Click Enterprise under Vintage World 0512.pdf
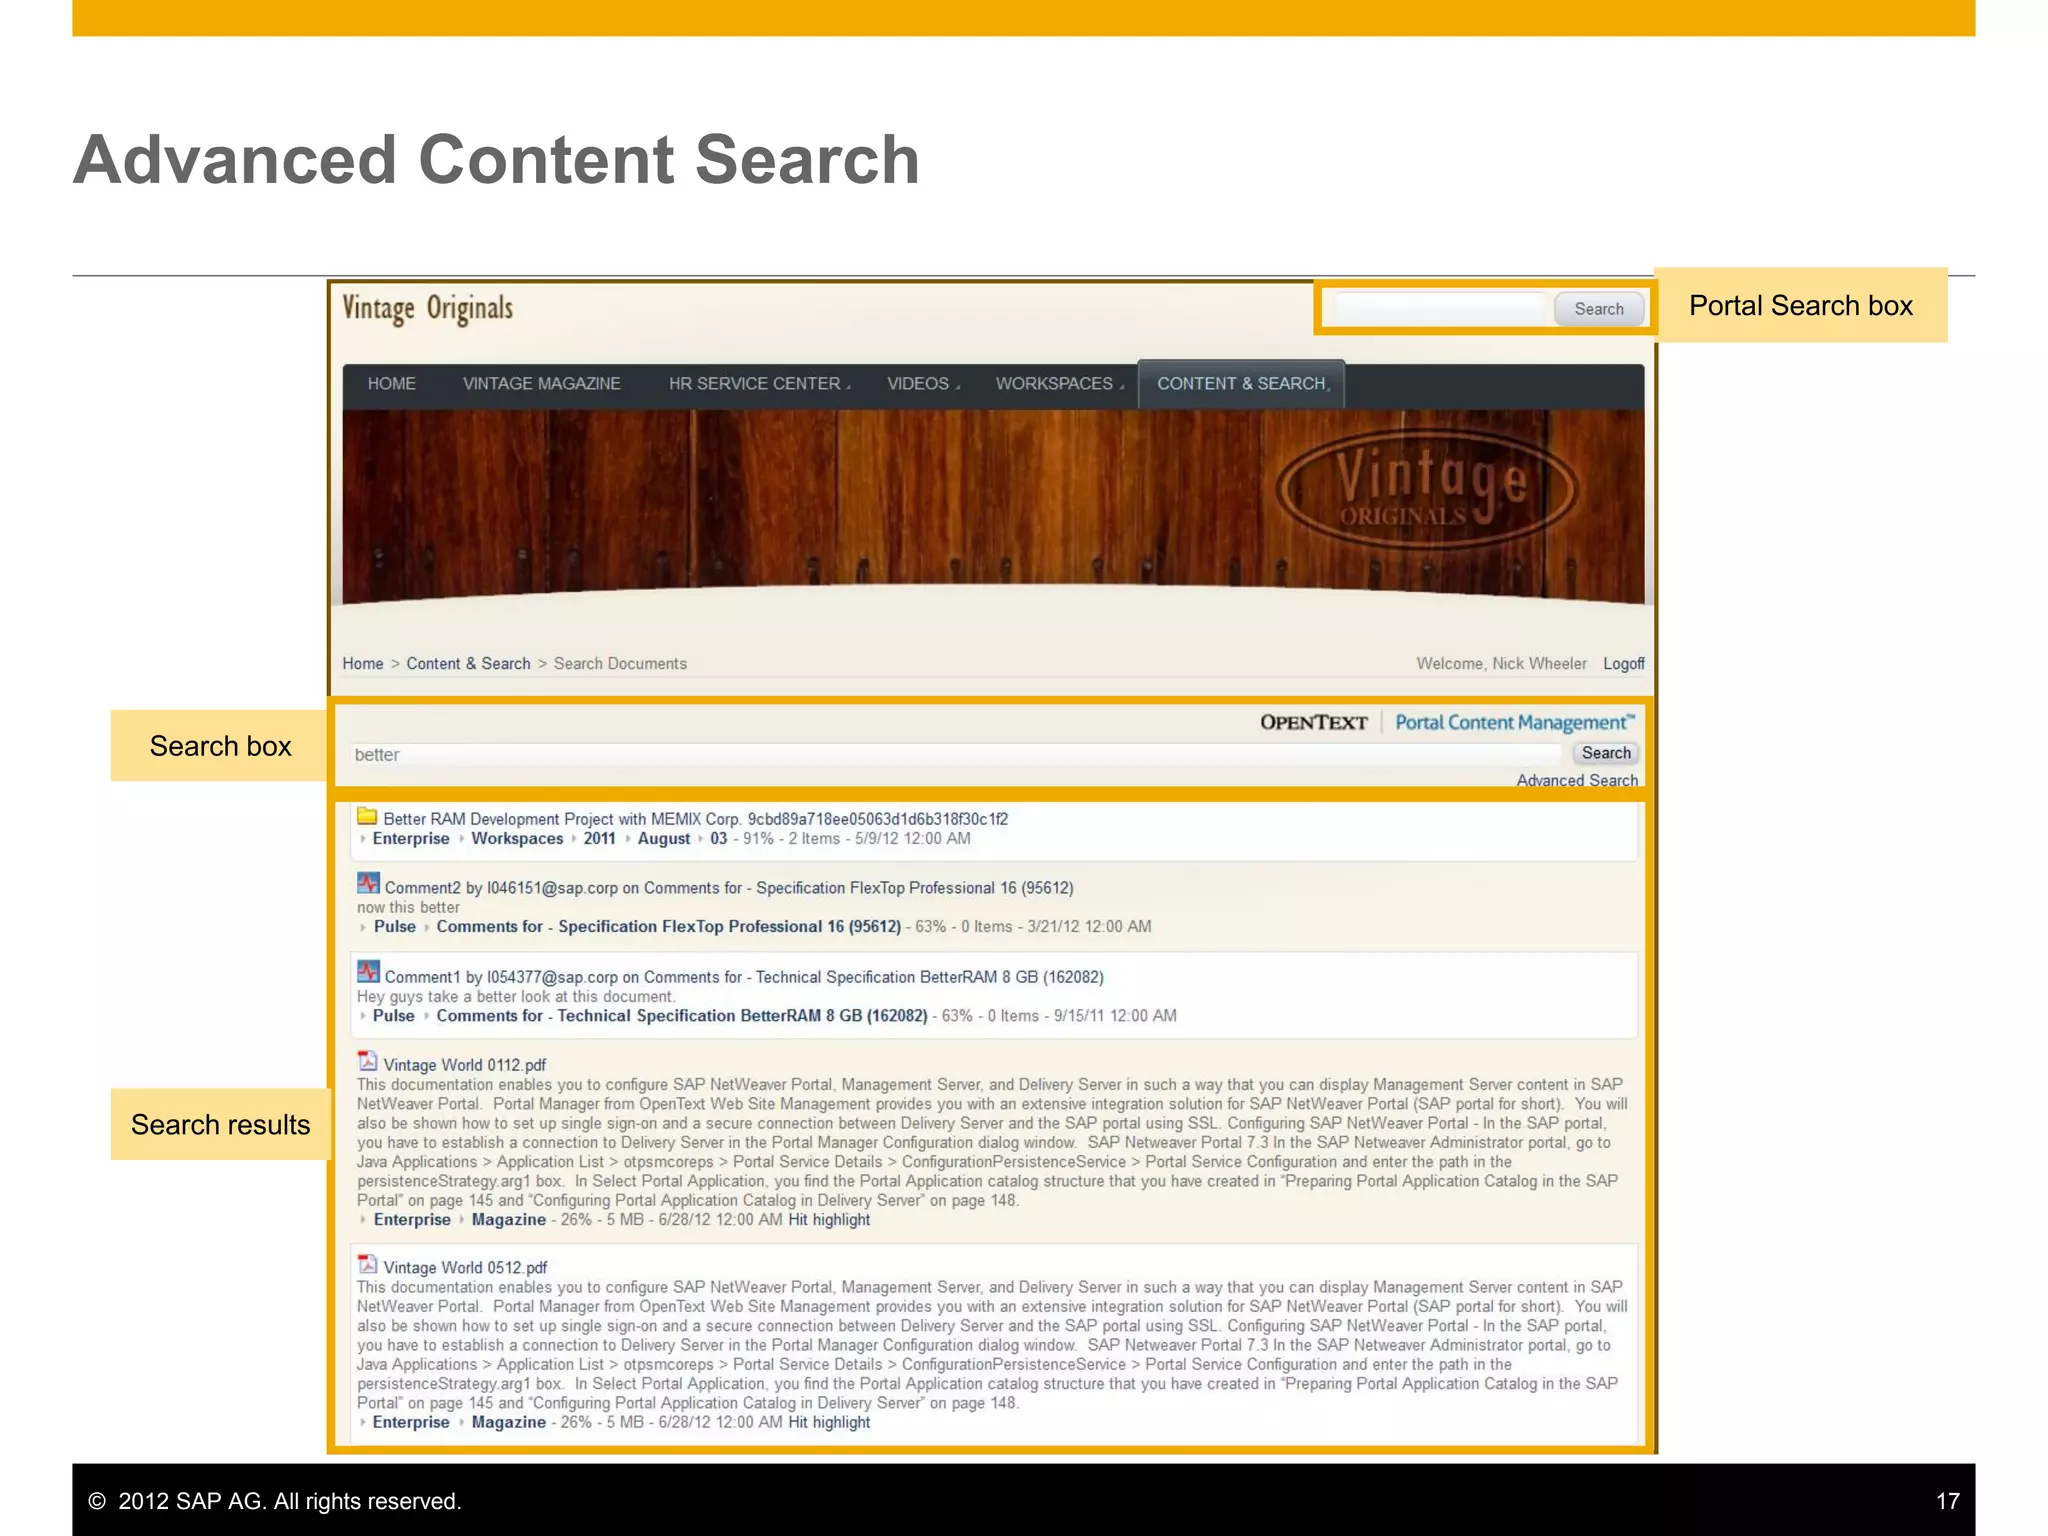This screenshot has height=1536, width=2048. (x=411, y=1423)
